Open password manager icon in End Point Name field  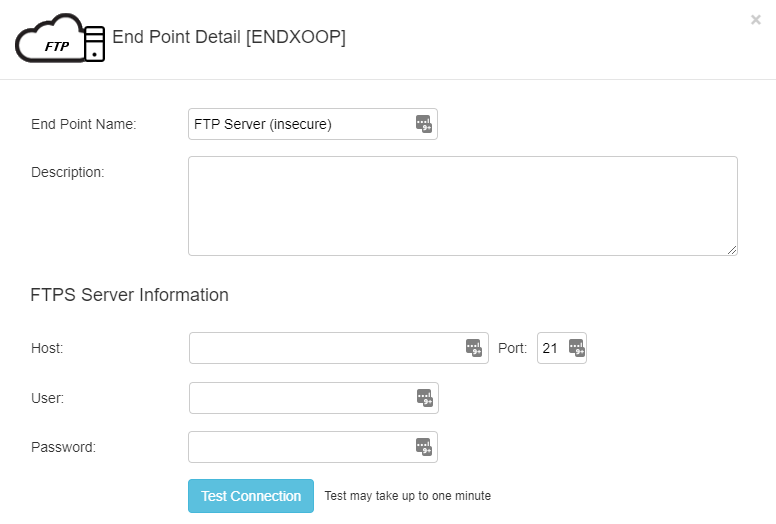pyautogui.click(x=424, y=124)
